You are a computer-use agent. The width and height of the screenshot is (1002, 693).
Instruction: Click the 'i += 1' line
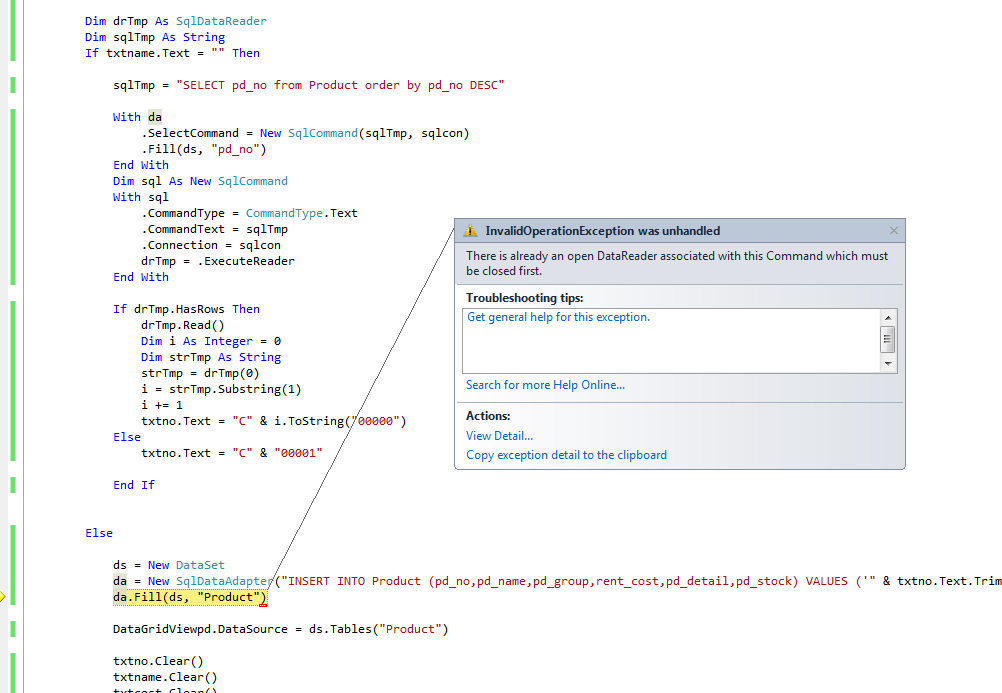pos(162,405)
